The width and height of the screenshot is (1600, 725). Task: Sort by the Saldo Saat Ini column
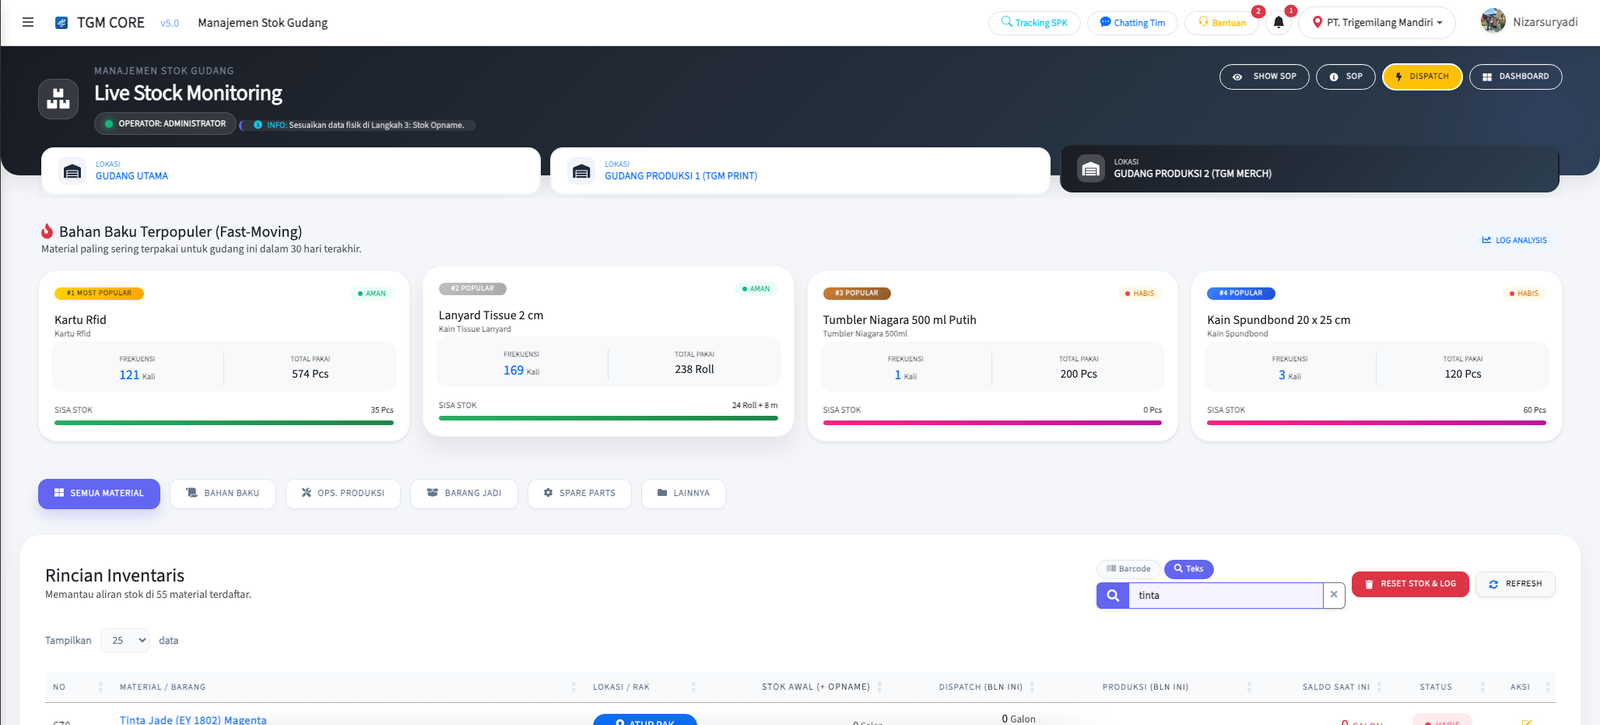tap(1379, 687)
